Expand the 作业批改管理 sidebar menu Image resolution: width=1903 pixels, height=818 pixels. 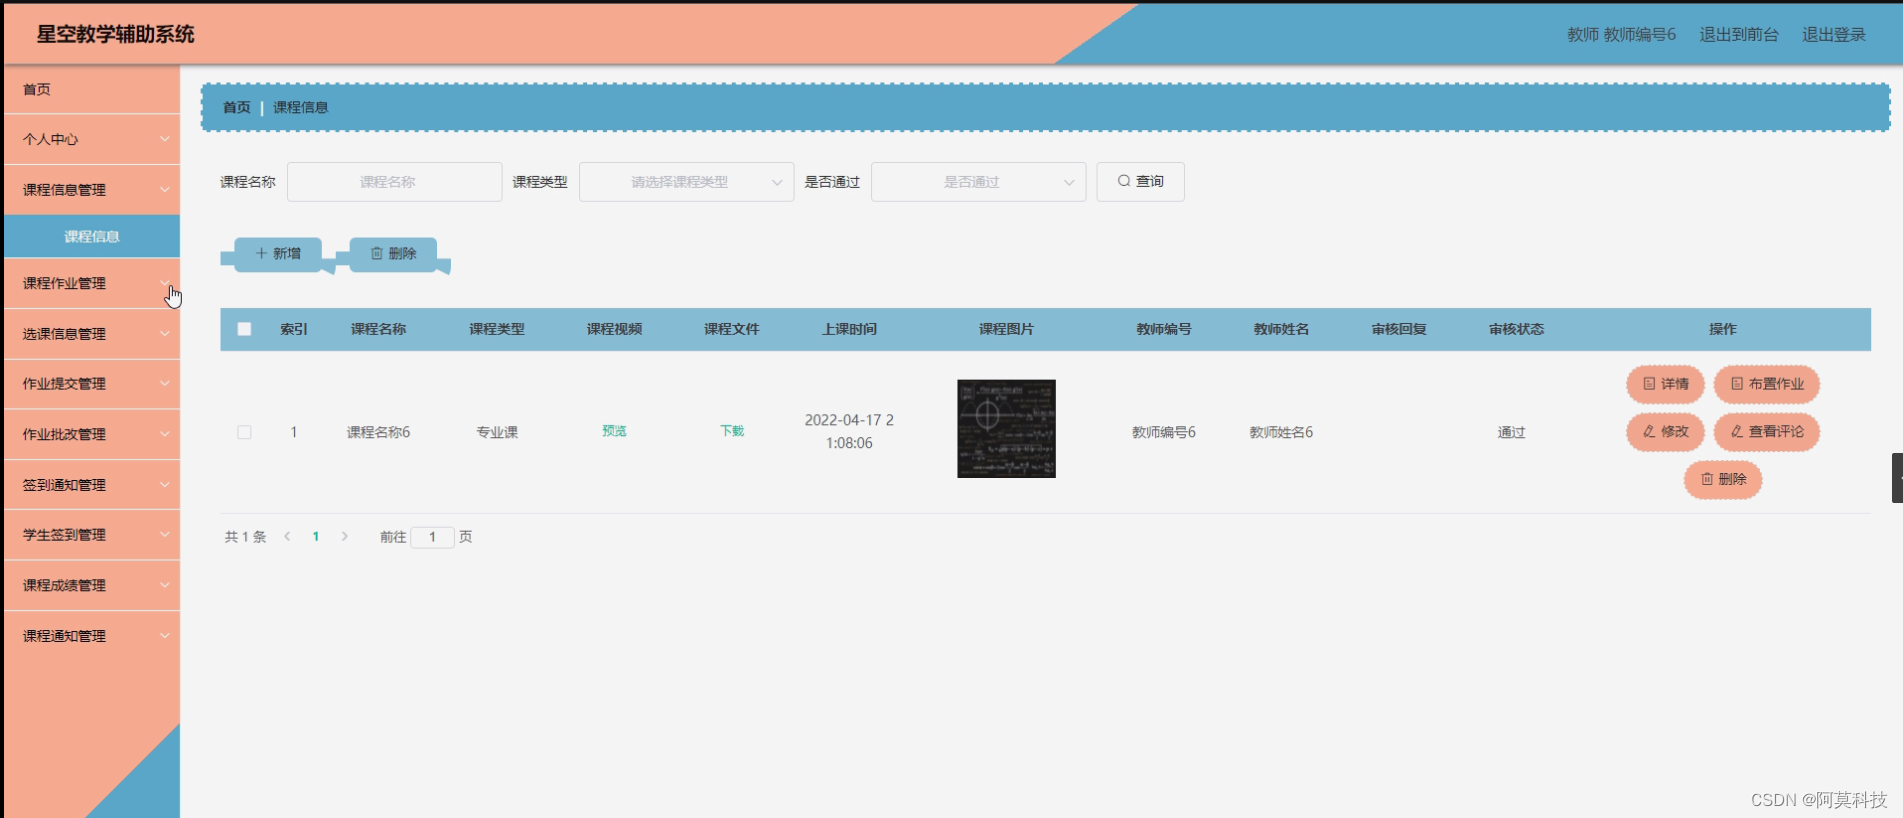(92, 434)
